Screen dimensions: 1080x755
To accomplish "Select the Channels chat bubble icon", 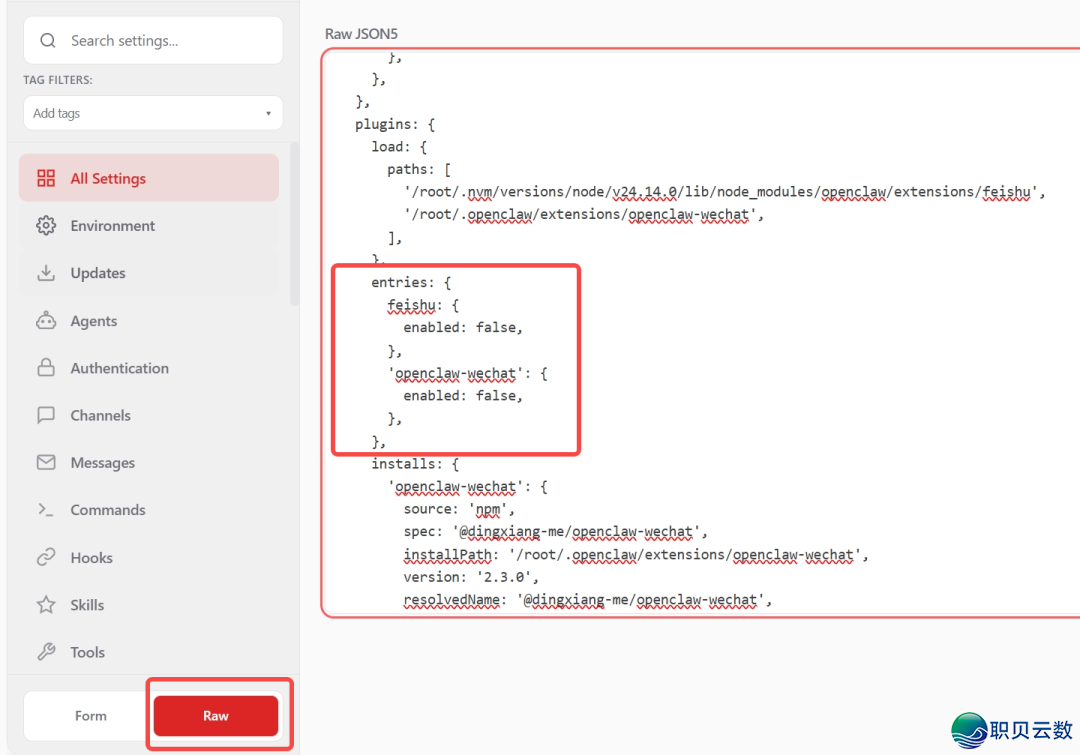I will pyautogui.click(x=46, y=415).
